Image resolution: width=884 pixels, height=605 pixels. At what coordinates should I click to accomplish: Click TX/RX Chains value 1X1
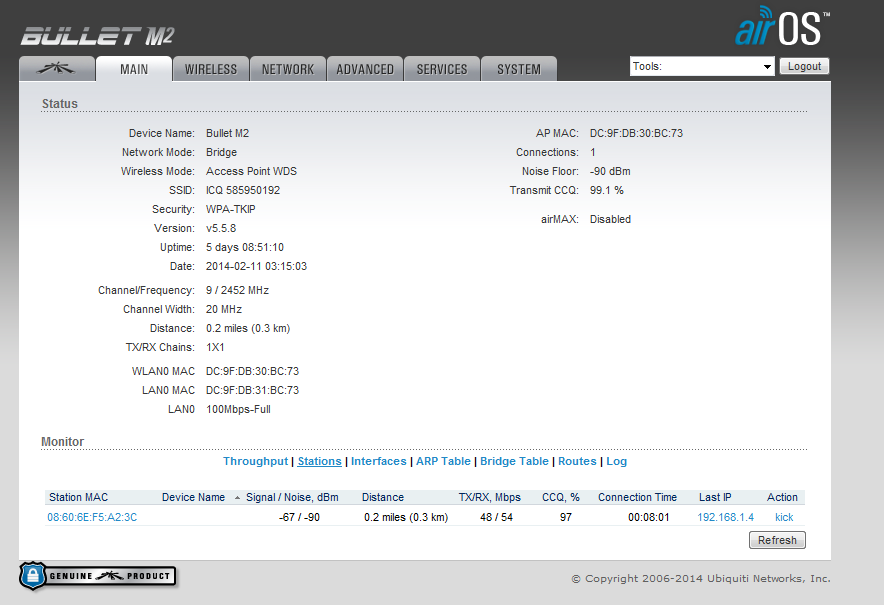[215, 347]
